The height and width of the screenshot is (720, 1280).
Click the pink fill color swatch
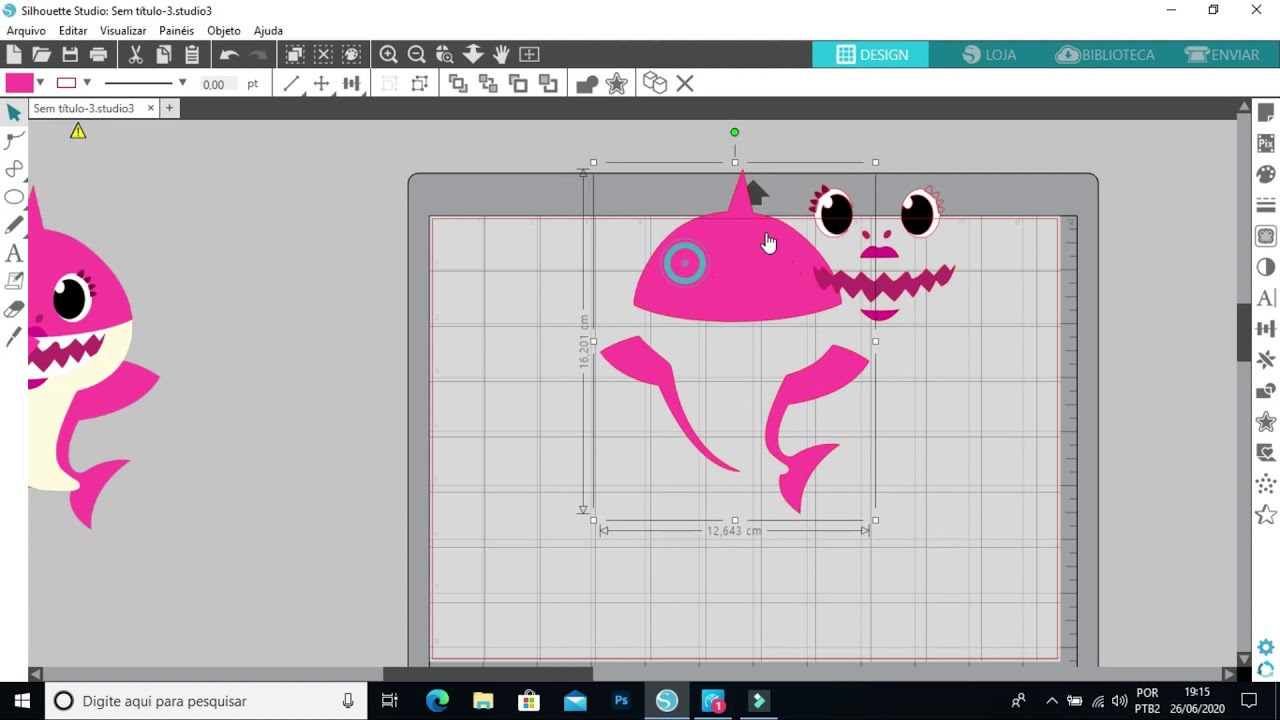click(x=19, y=83)
